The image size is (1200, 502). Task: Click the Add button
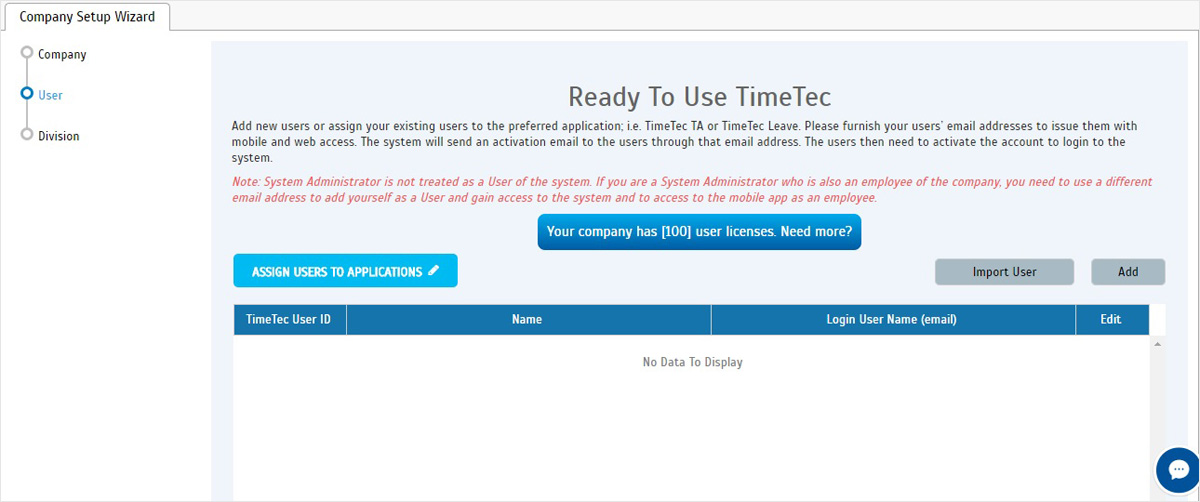1128,272
